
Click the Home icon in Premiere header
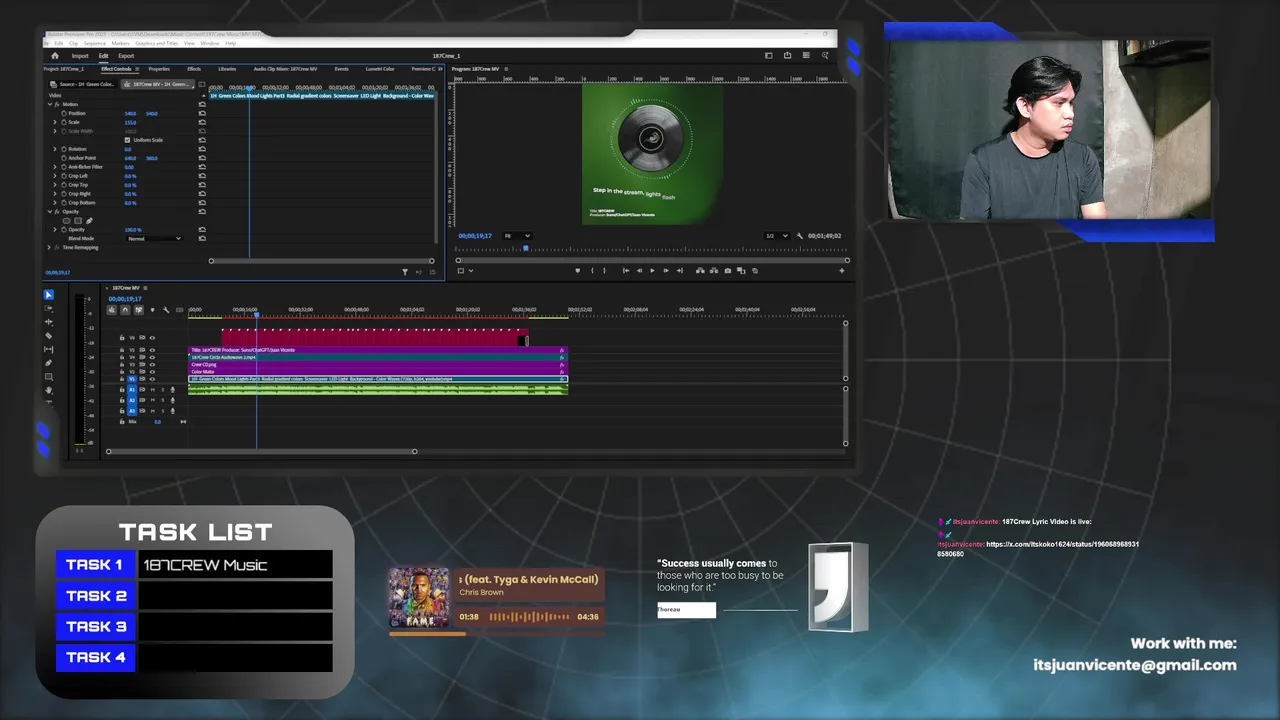point(55,56)
